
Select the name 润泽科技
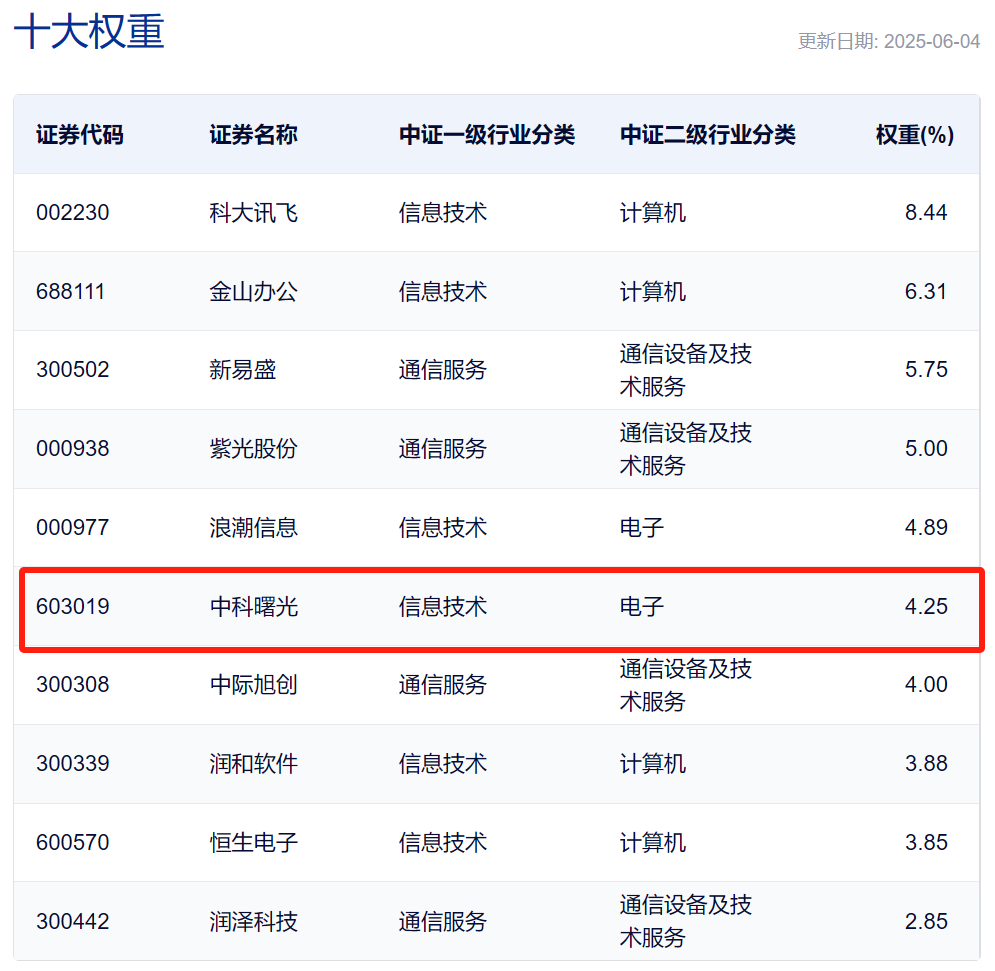(x=253, y=921)
